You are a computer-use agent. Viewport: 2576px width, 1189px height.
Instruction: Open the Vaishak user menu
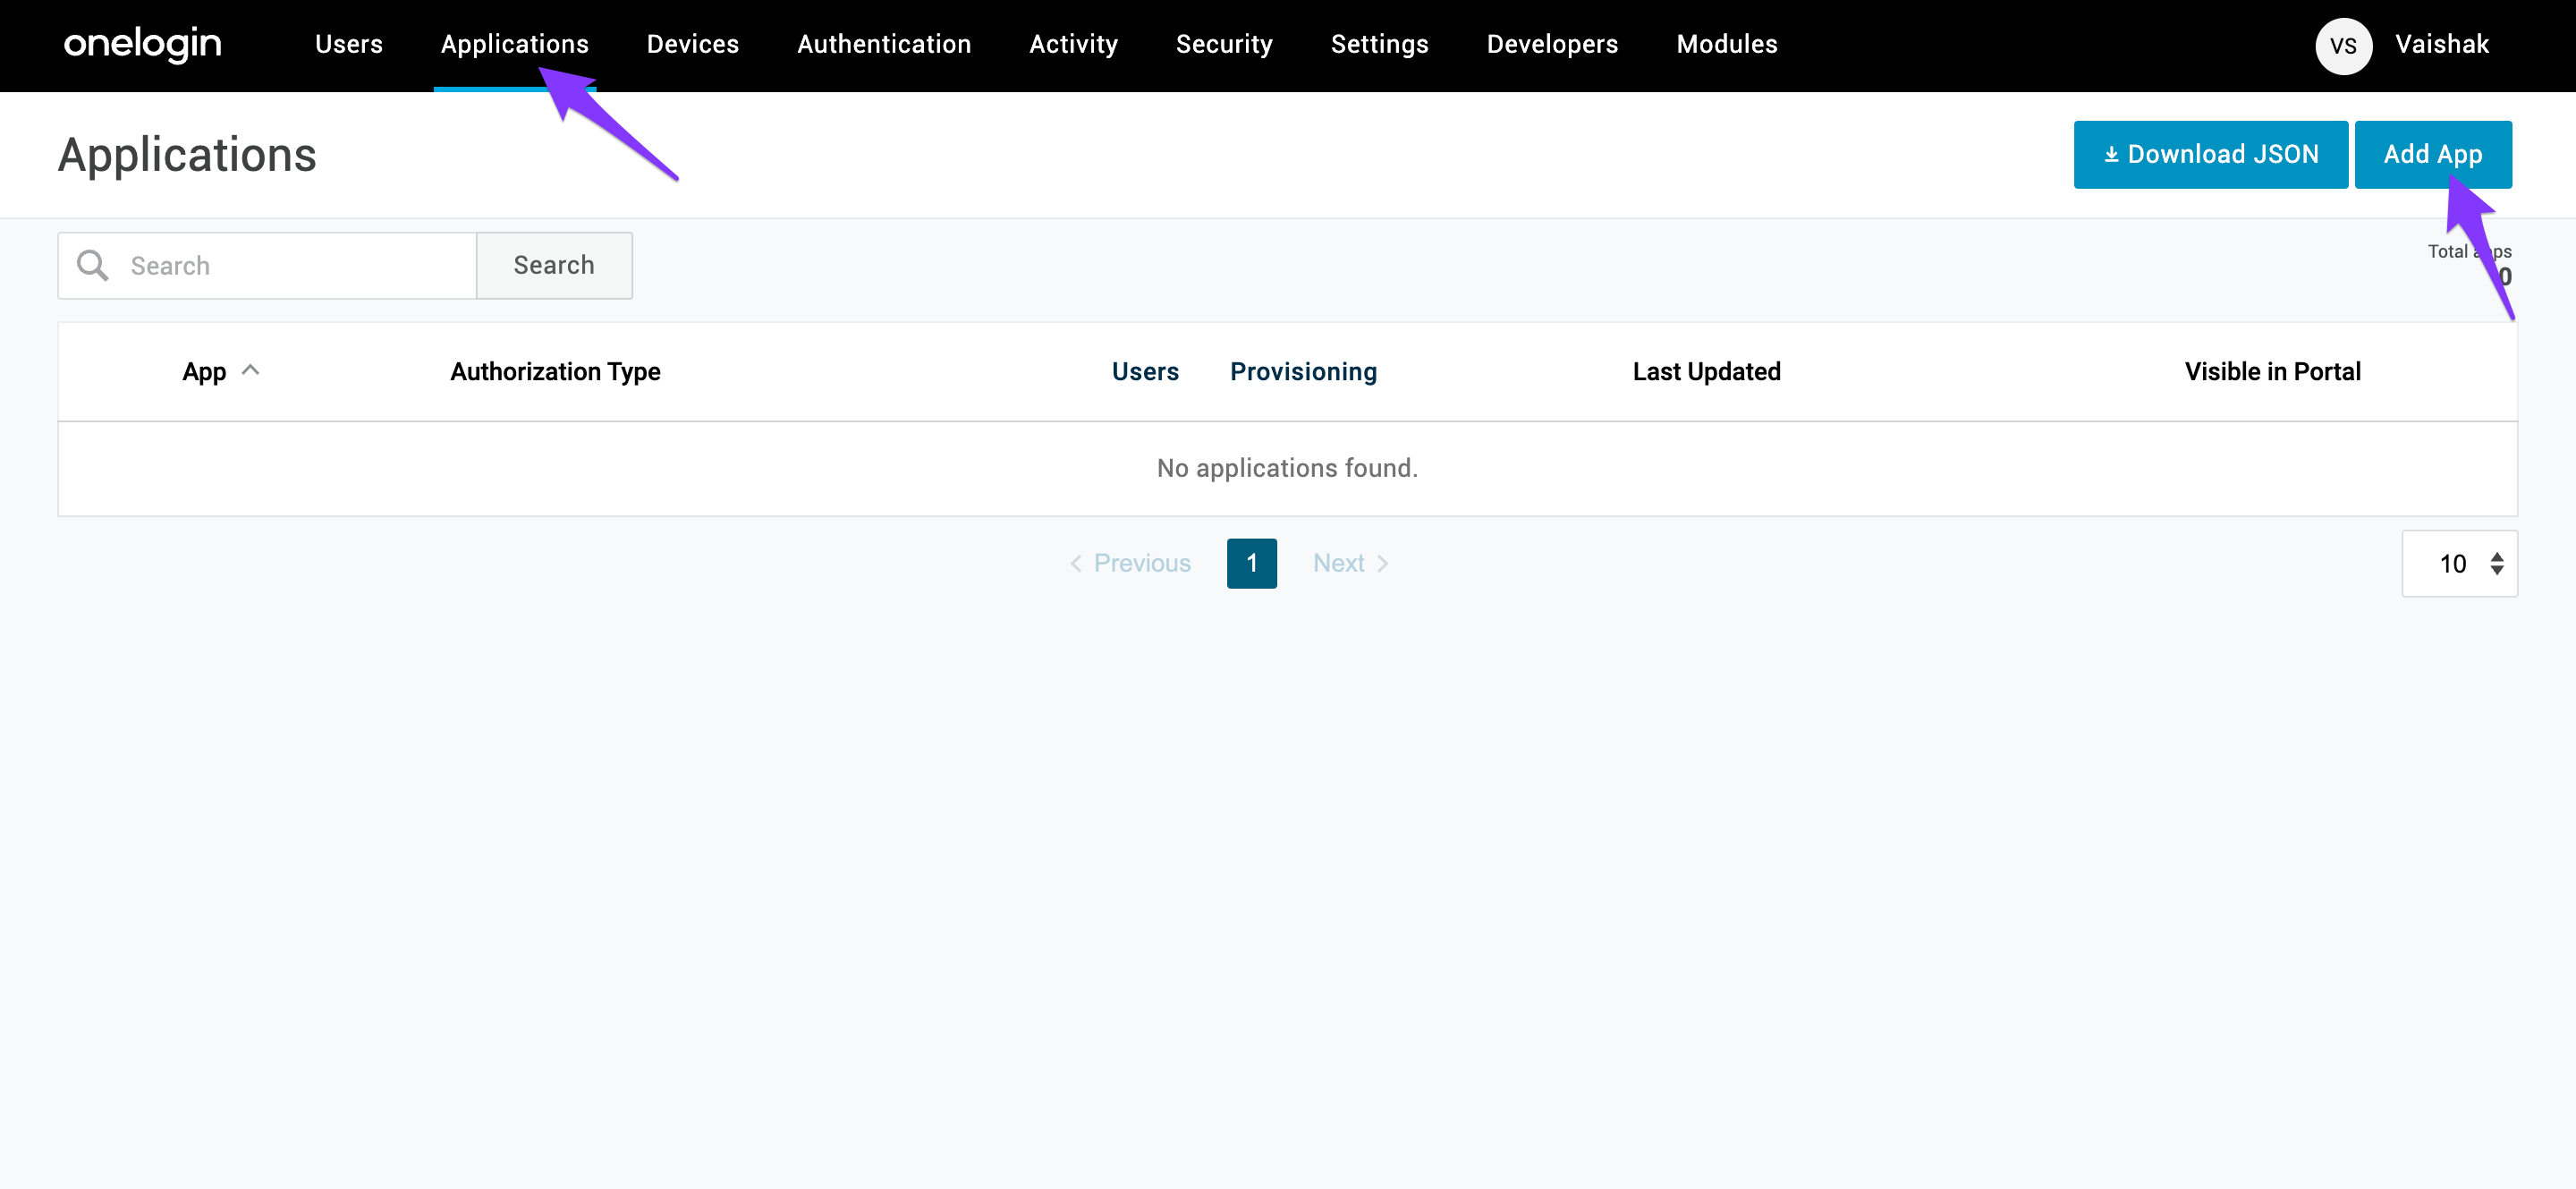(2441, 44)
